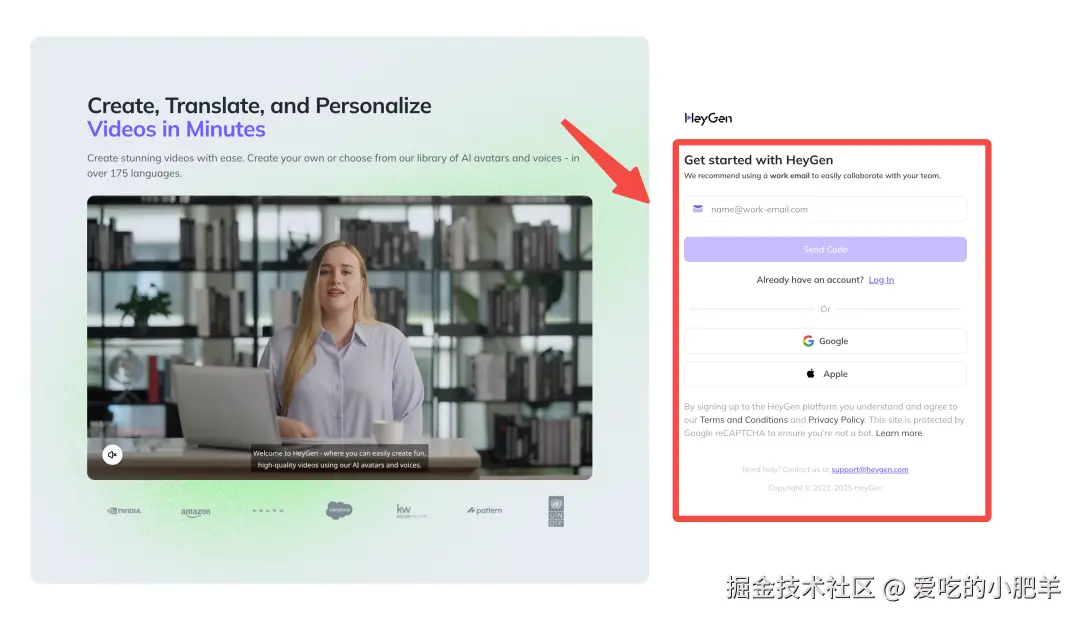The image size is (1080, 620).
Task: Sign up with Apple button
Action: click(825, 374)
